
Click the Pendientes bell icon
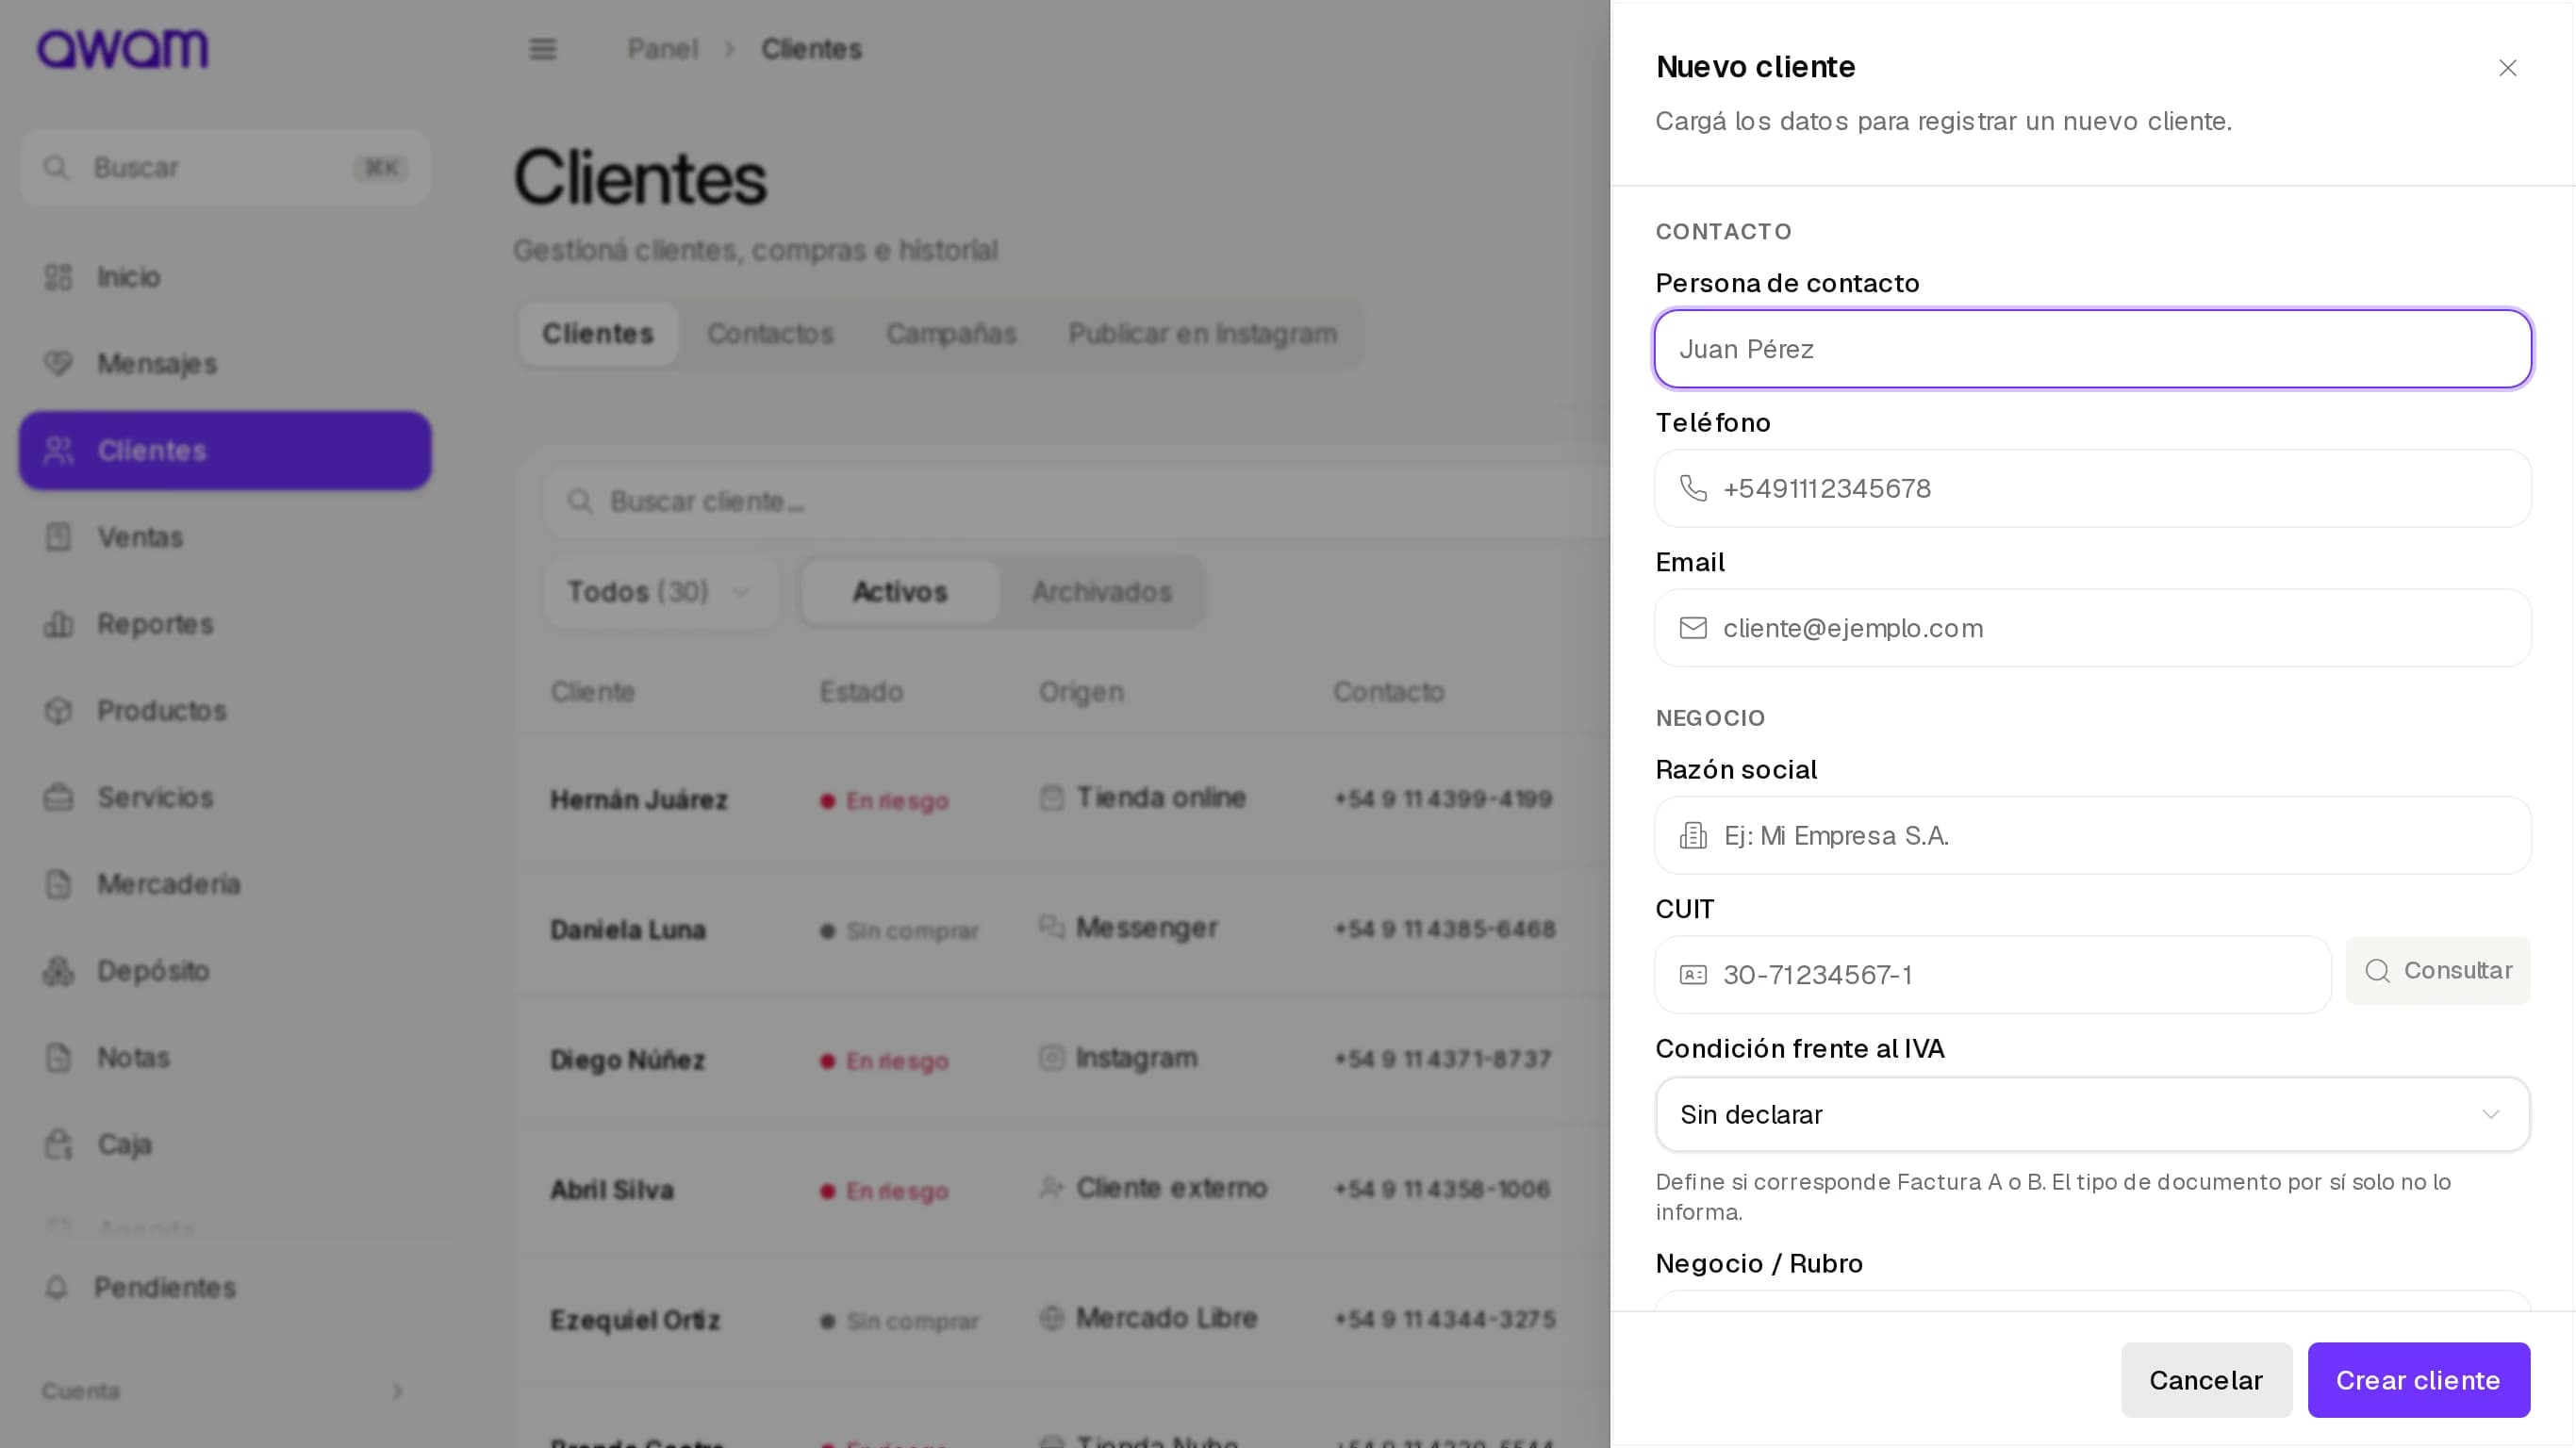tap(56, 1287)
